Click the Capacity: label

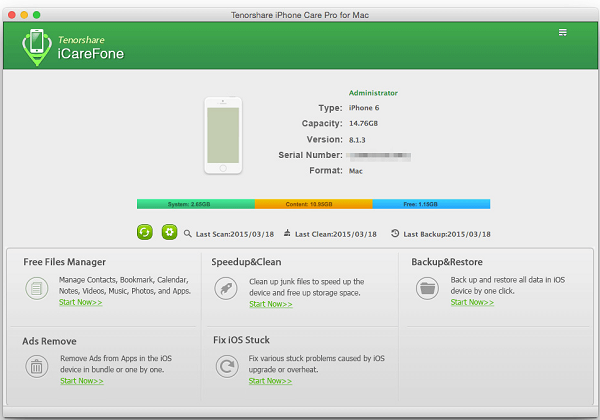pyautogui.click(x=322, y=124)
